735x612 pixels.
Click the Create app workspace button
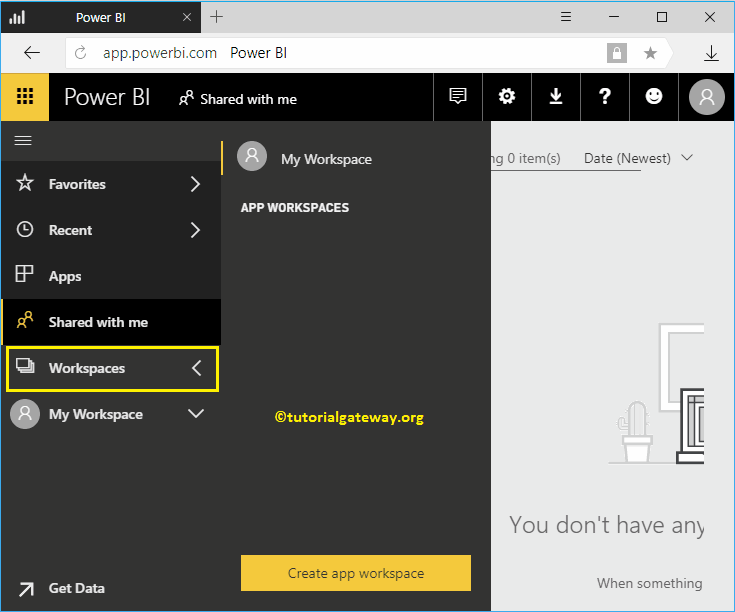(356, 573)
